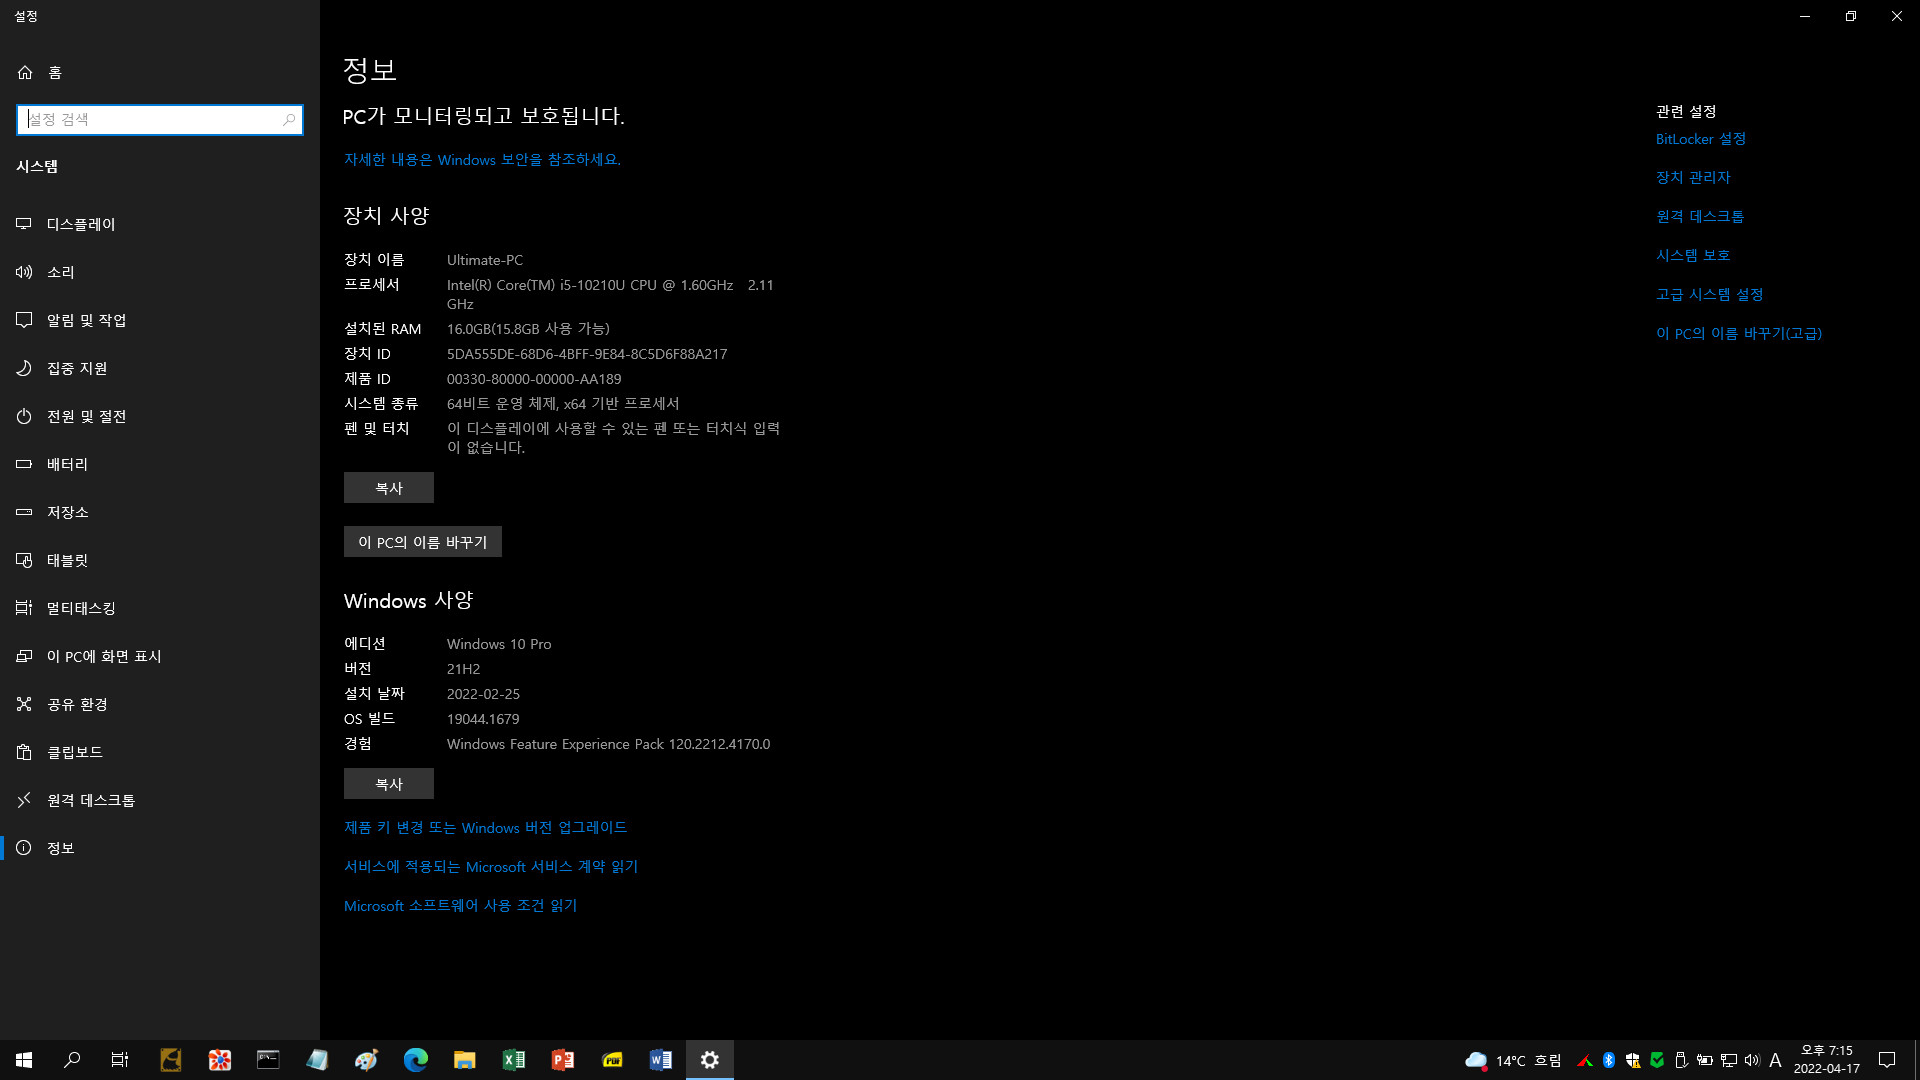
Task: Open 클립보드 settings
Action: [160, 752]
